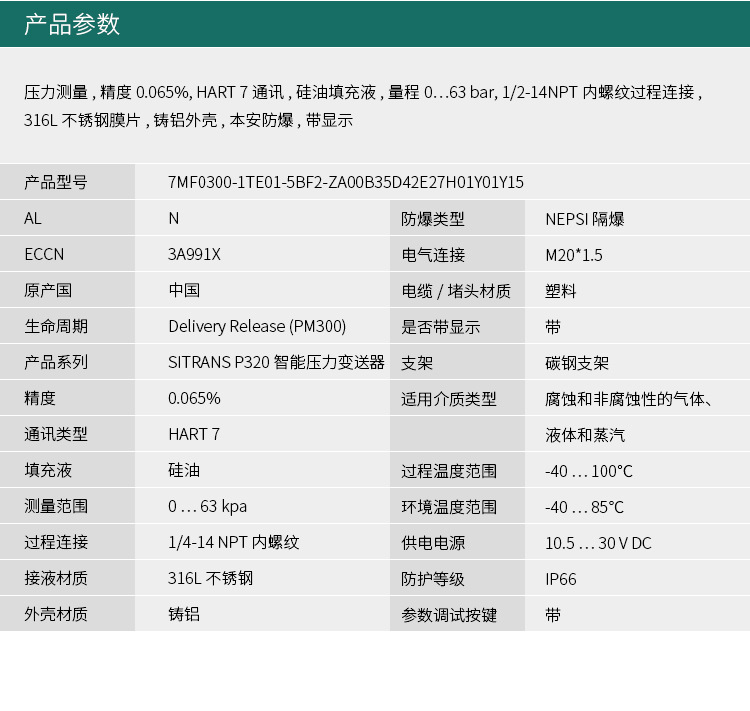Image resolution: width=750 pixels, height=711 pixels.
Task: Click the 测量范围 label
Action: pyautogui.click(x=56, y=506)
